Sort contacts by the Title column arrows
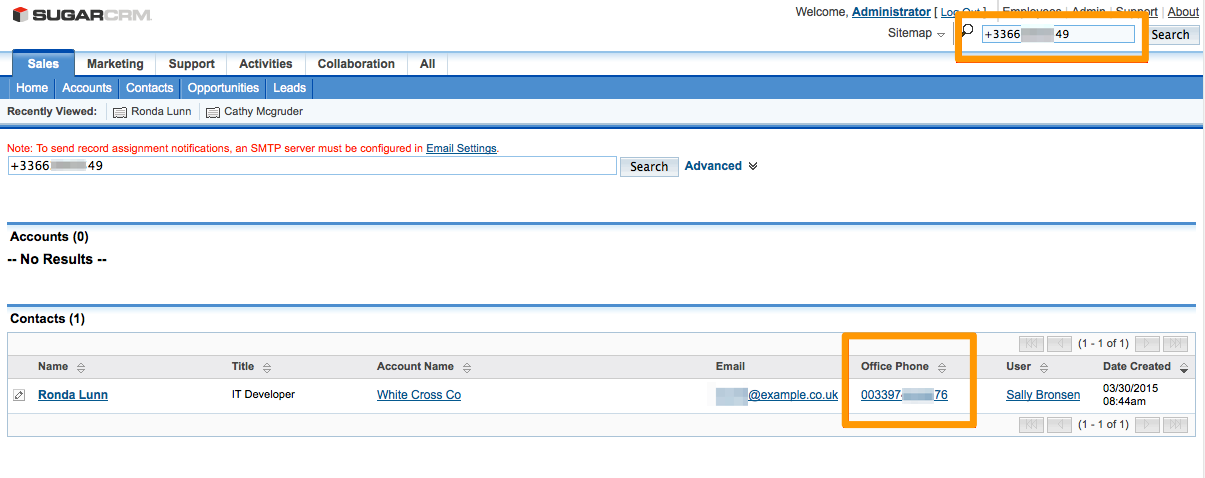This screenshot has height=478, width=1205. [267, 367]
